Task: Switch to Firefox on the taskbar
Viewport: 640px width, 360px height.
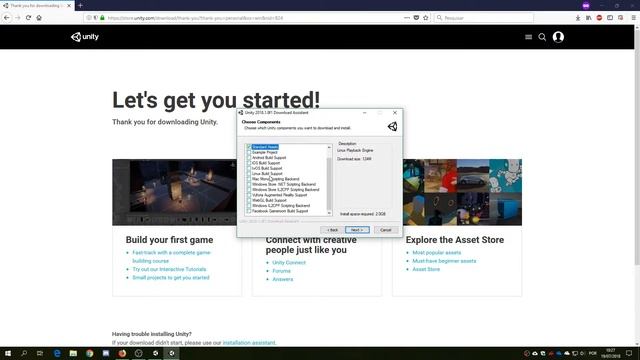Action: (x=122, y=353)
